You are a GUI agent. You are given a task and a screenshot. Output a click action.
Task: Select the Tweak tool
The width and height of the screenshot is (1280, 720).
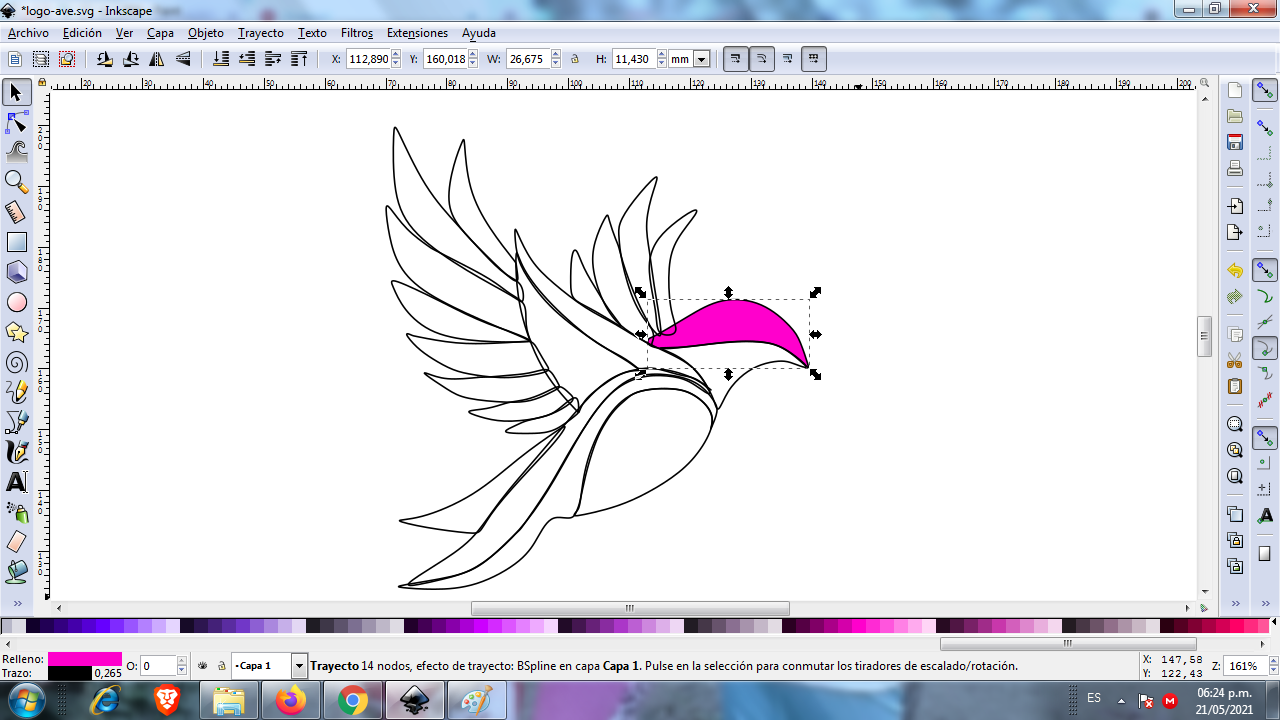[x=16, y=152]
